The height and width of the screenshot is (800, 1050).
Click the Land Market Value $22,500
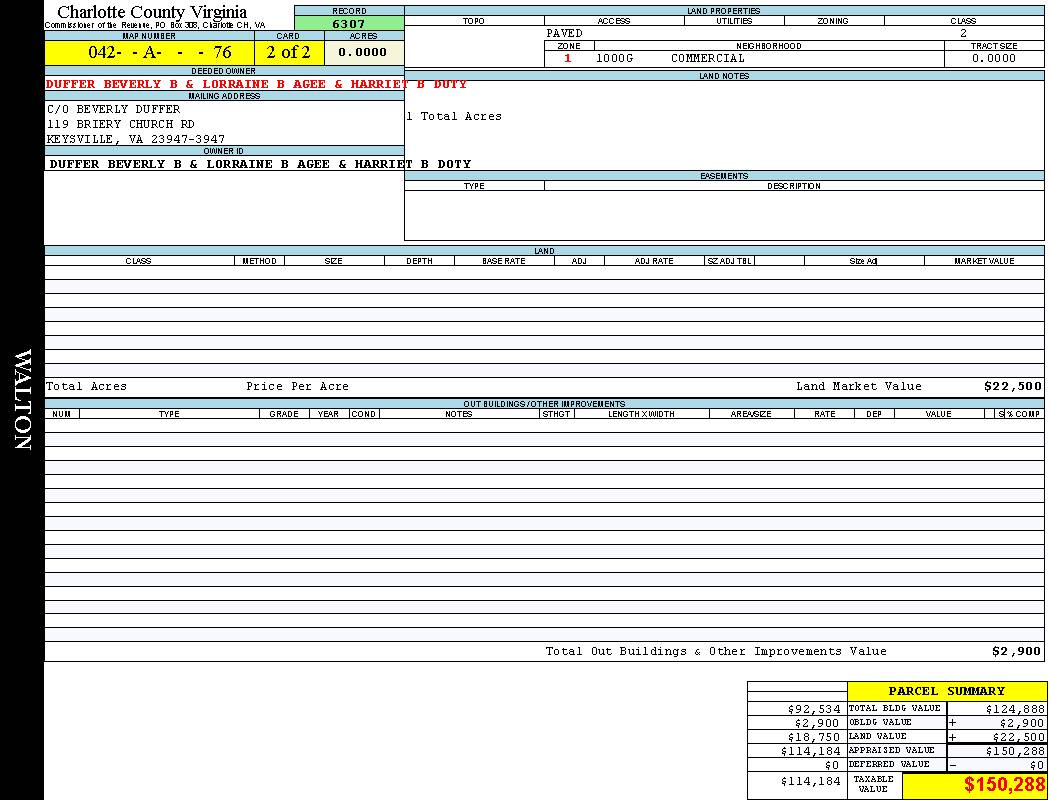coord(1012,386)
